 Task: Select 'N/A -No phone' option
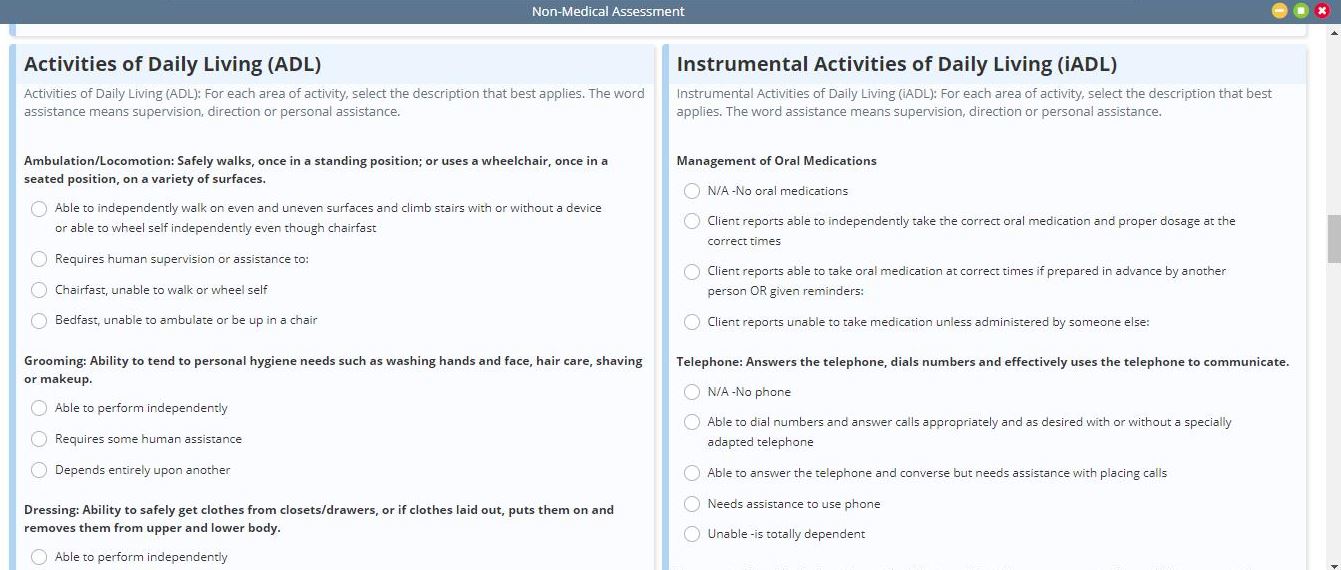point(691,392)
